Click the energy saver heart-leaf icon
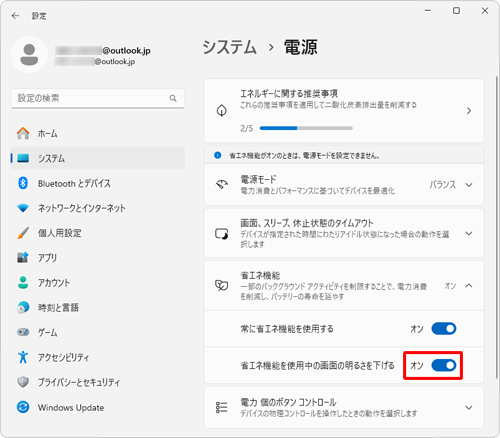The height and width of the screenshot is (438, 500). 222,285
